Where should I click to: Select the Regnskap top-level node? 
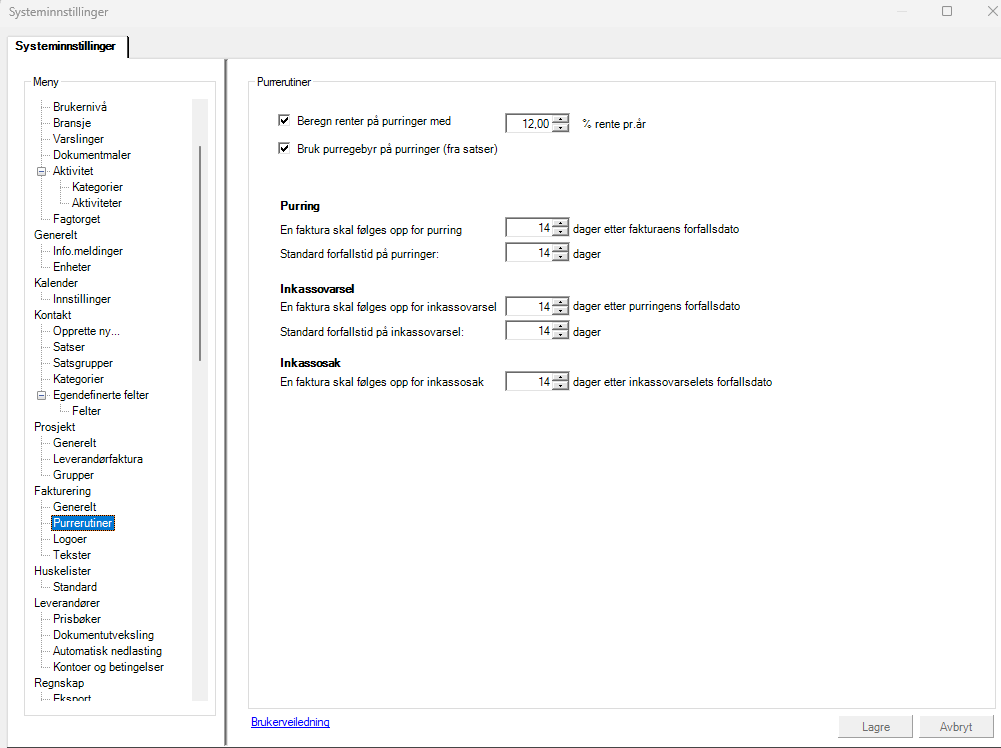[x=59, y=683]
